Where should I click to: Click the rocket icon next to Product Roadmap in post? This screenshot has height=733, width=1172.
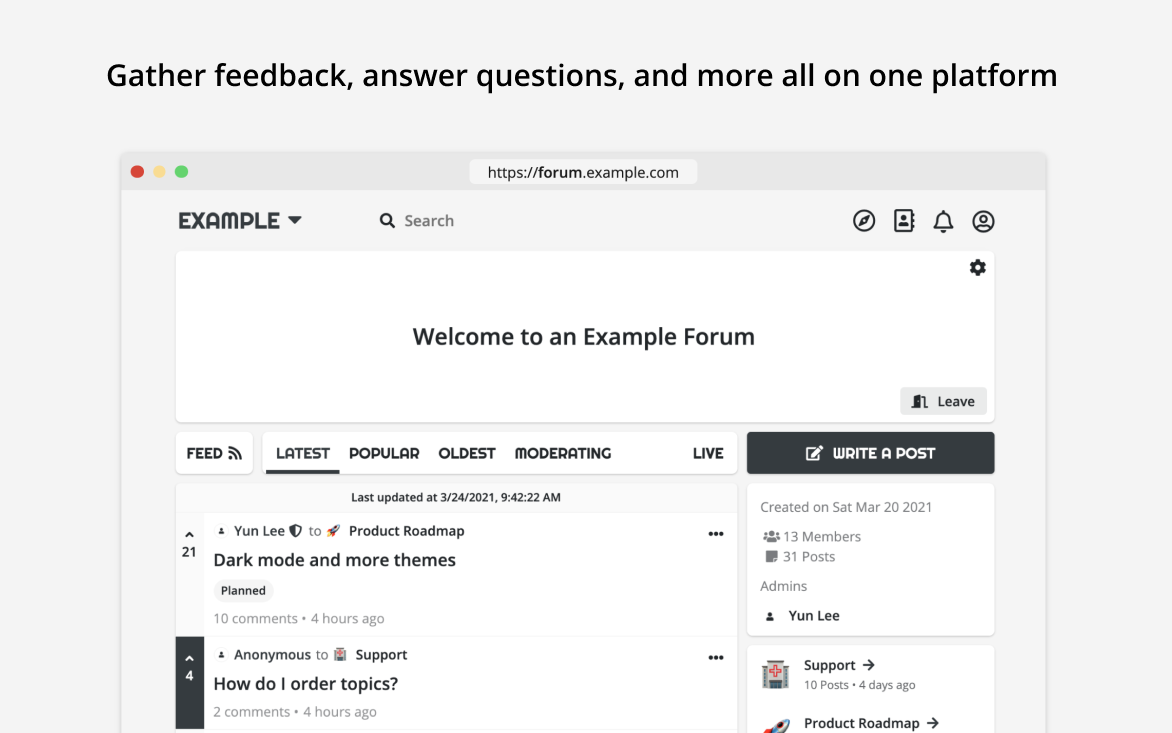point(333,531)
